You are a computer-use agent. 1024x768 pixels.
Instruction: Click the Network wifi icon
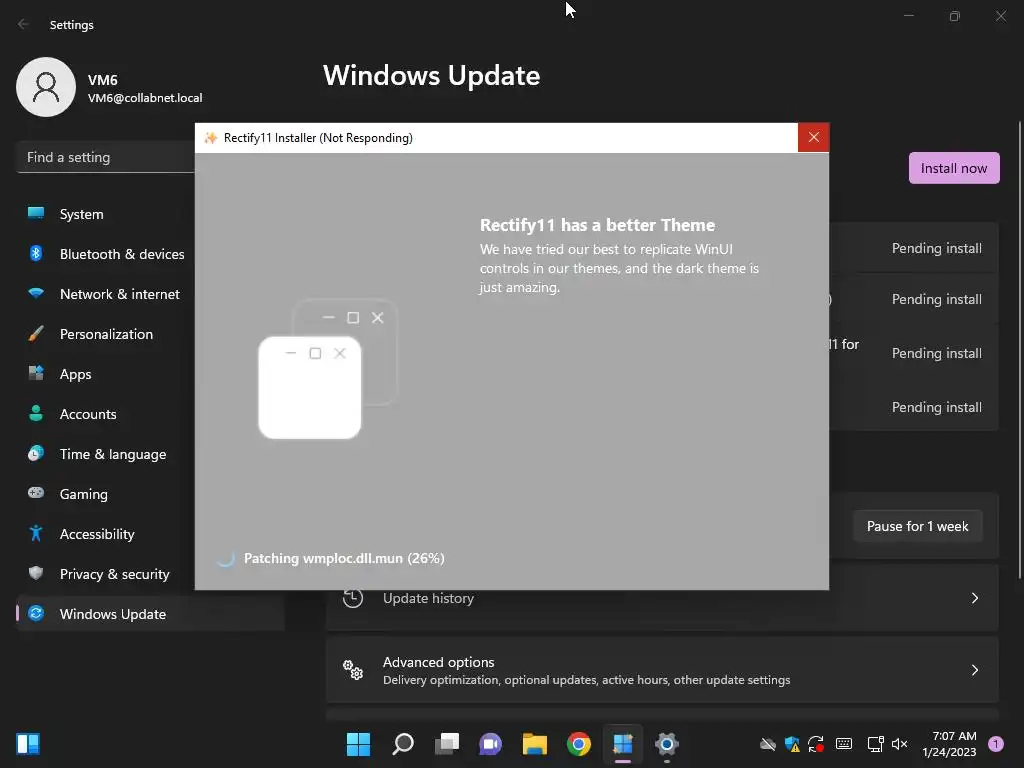point(36,293)
